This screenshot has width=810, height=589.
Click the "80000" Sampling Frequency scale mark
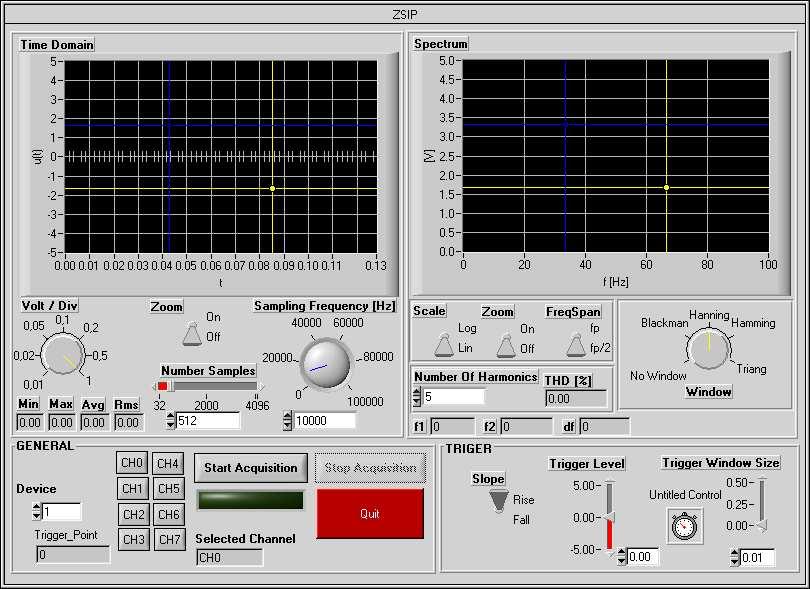(x=379, y=356)
